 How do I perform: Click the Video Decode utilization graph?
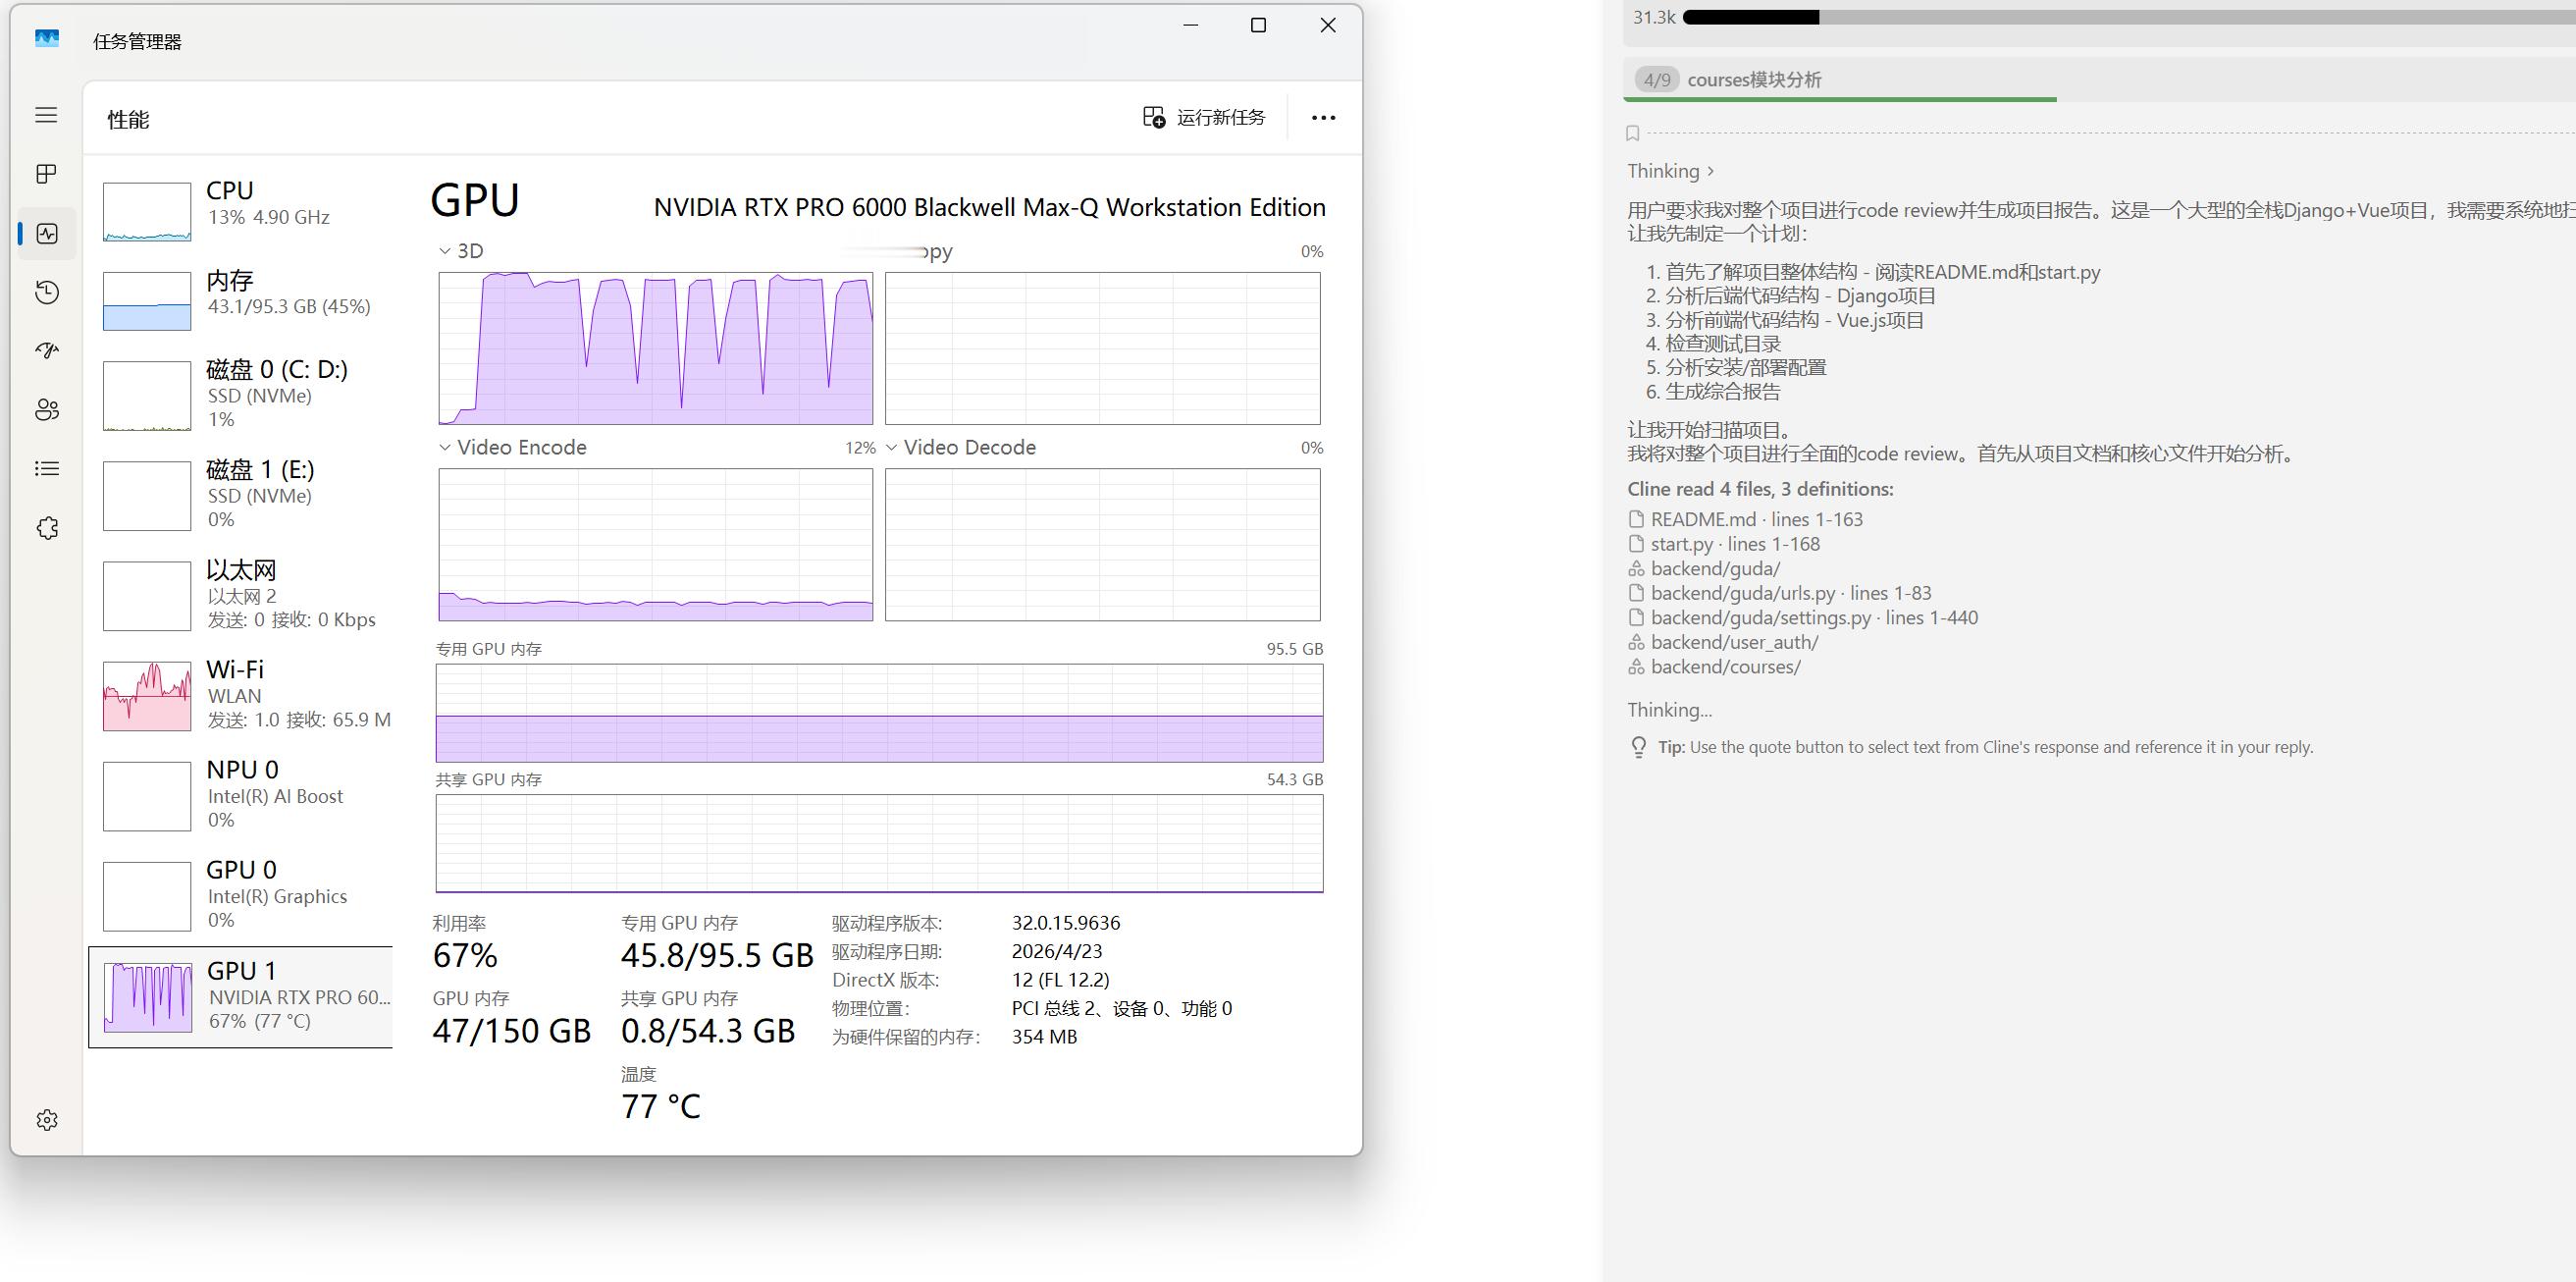pyautogui.click(x=1102, y=545)
